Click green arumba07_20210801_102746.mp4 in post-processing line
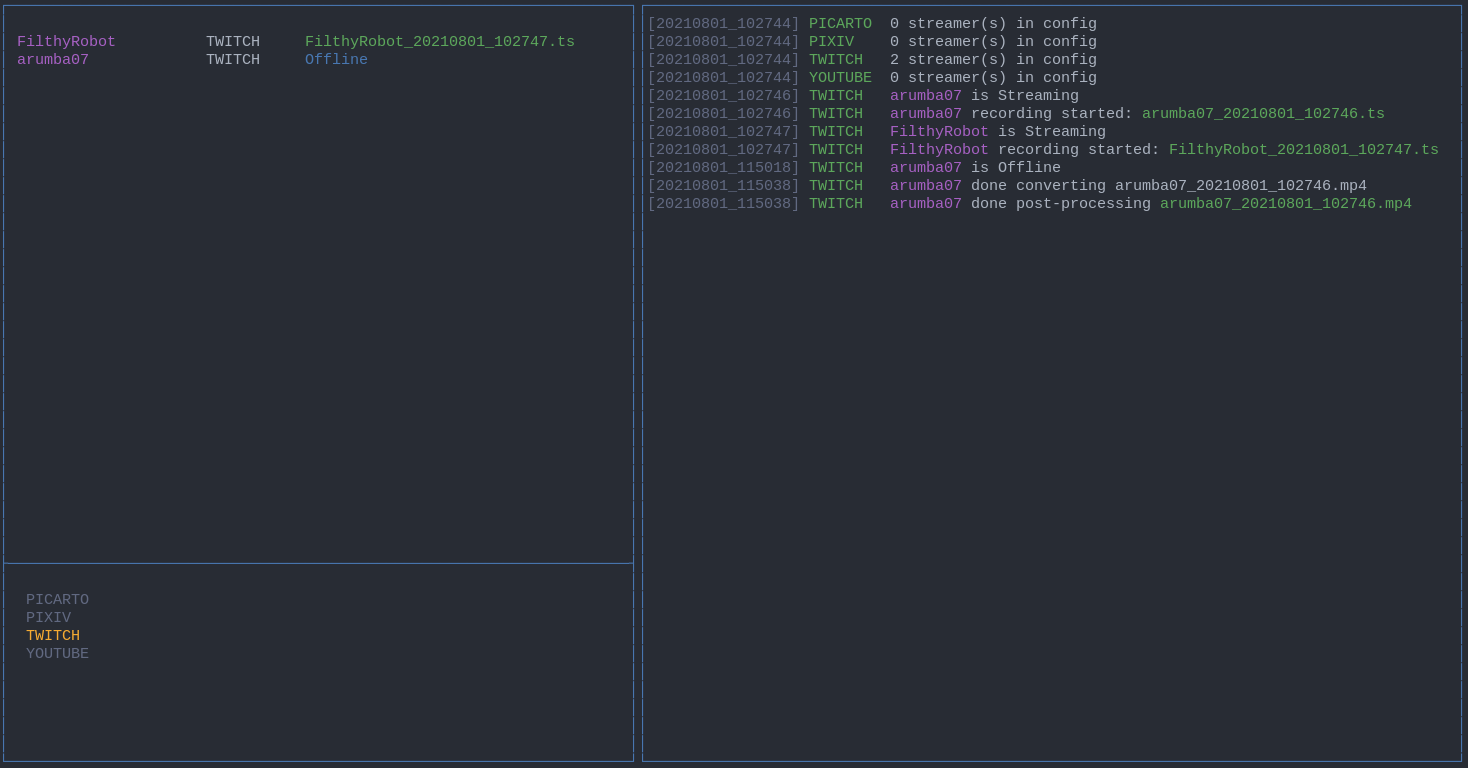This screenshot has width=1468, height=768. point(1285,204)
